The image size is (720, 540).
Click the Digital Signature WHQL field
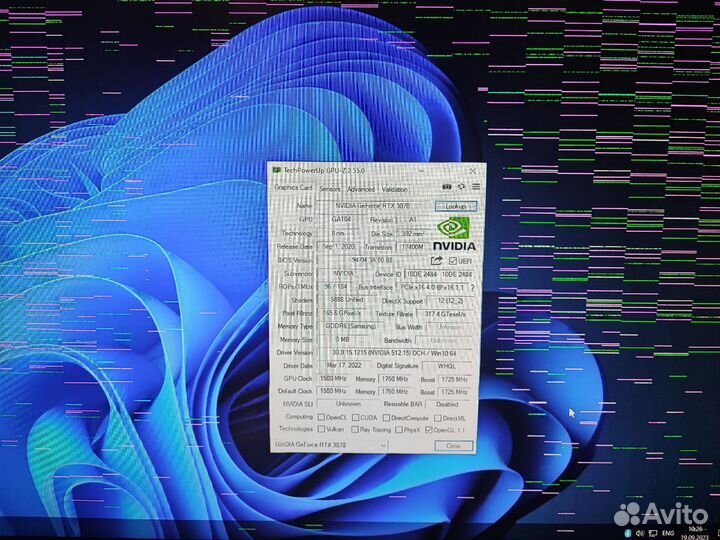point(447,366)
